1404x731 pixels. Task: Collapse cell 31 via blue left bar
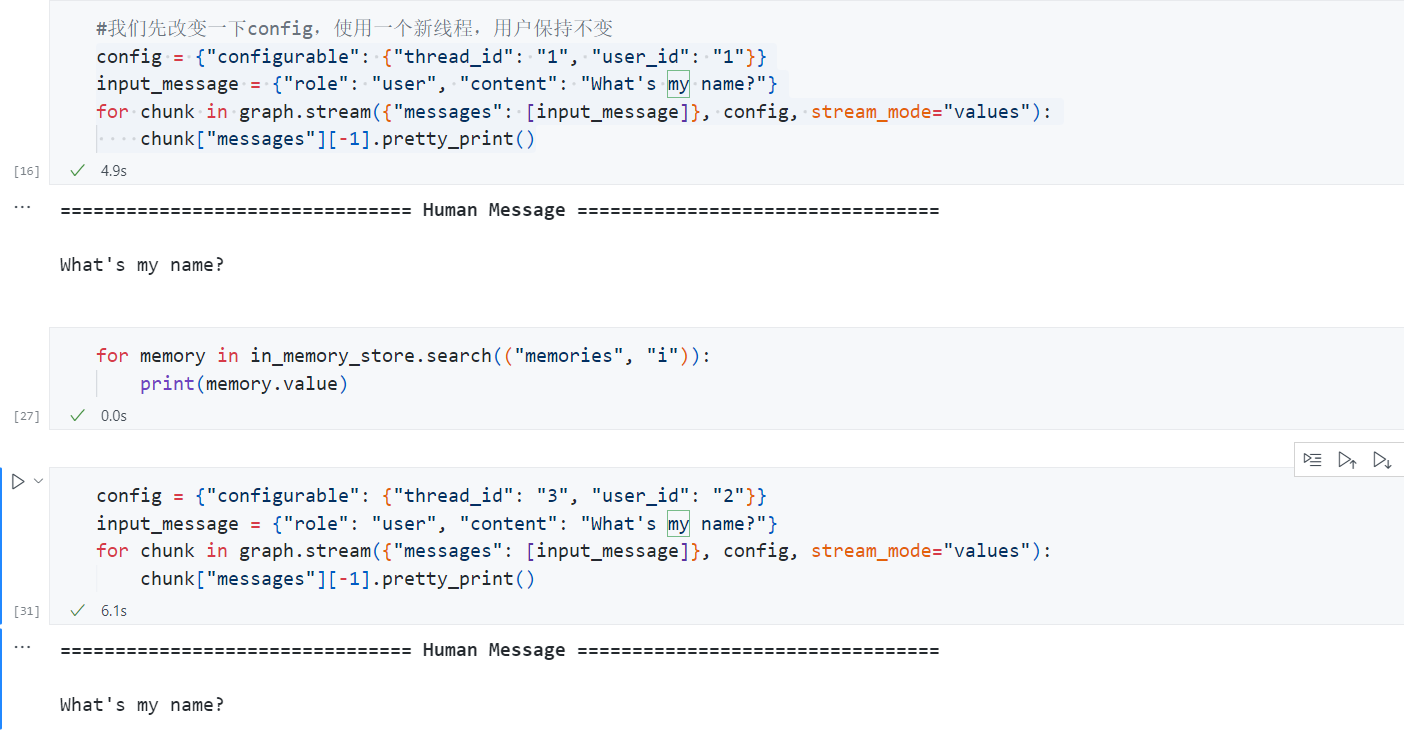point(2,544)
